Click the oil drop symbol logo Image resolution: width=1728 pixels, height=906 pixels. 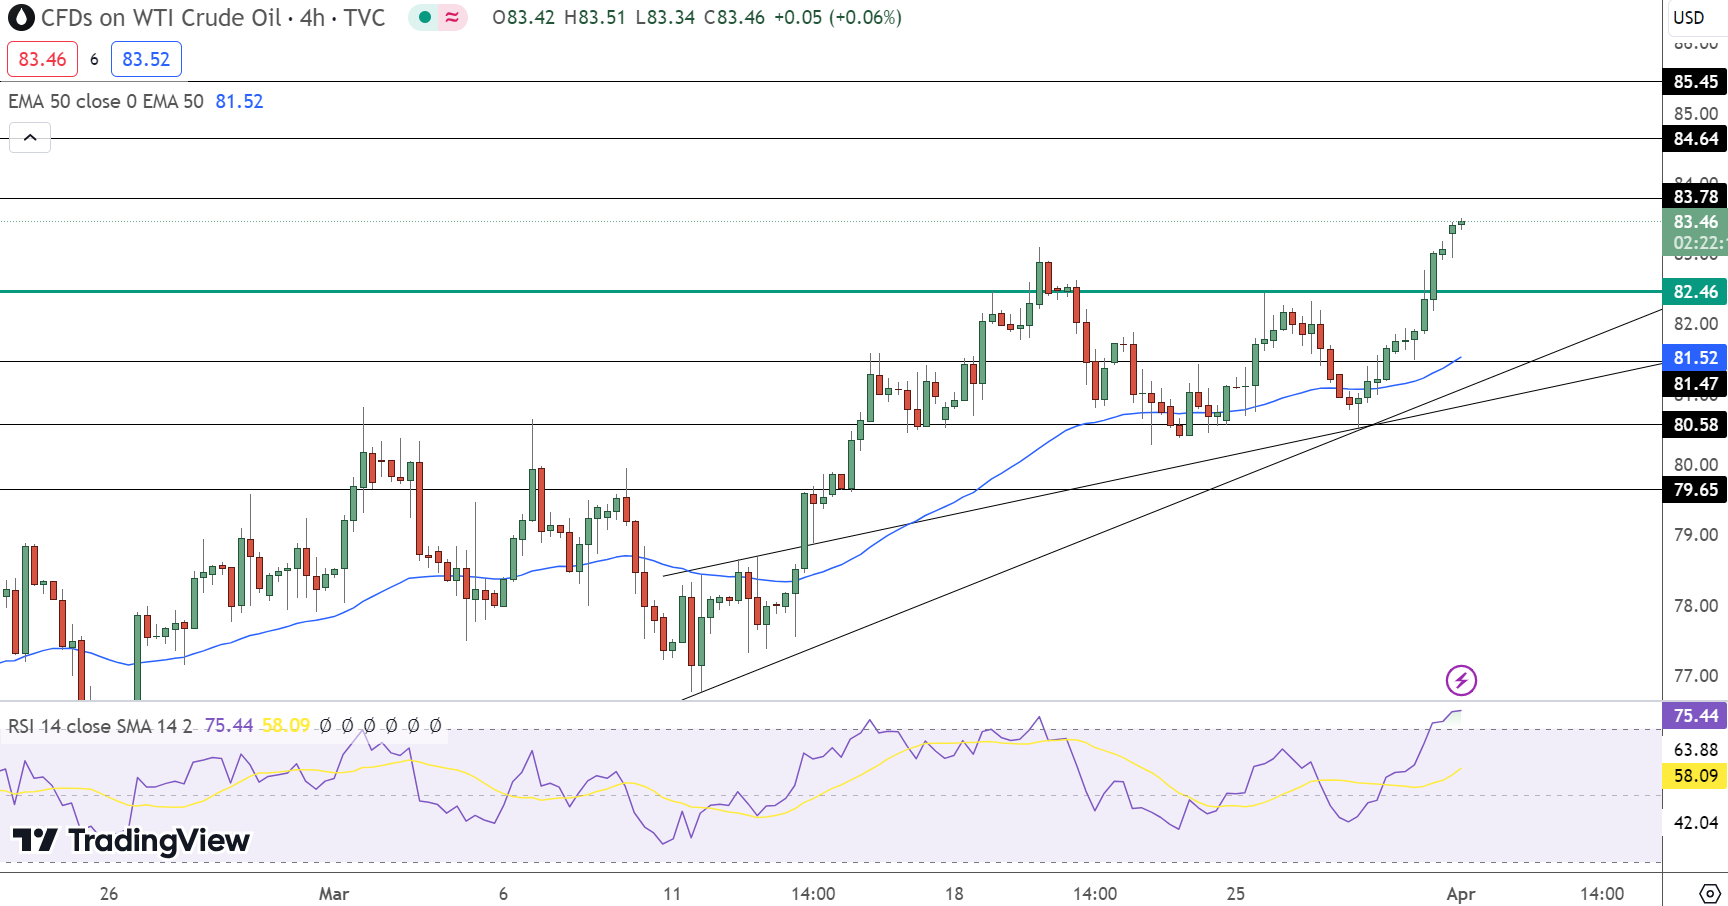tap(19, 17)
